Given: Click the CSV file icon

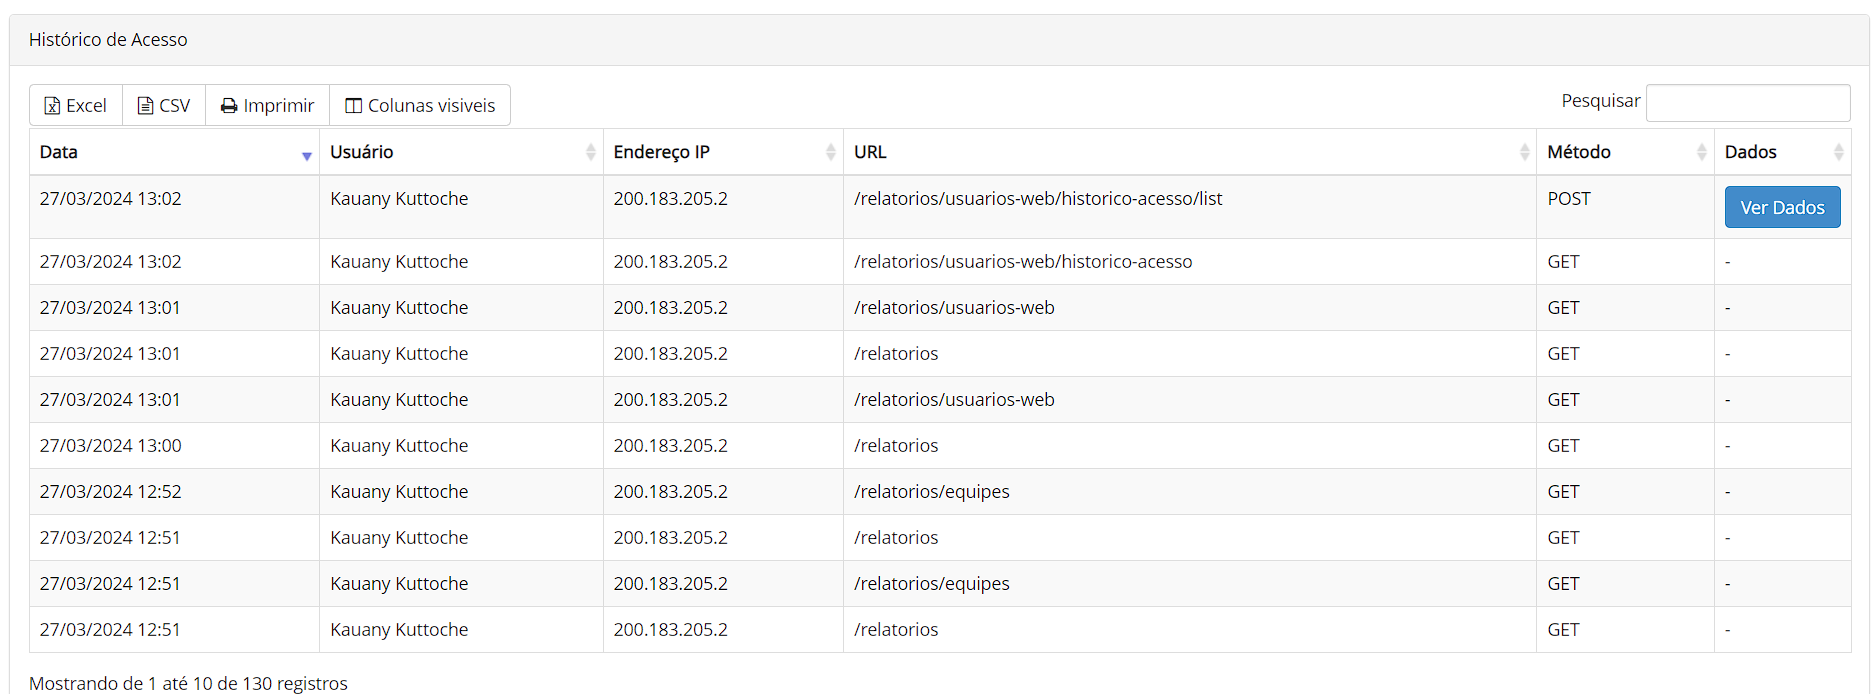Looking at the screenshot, I should 145,106.
